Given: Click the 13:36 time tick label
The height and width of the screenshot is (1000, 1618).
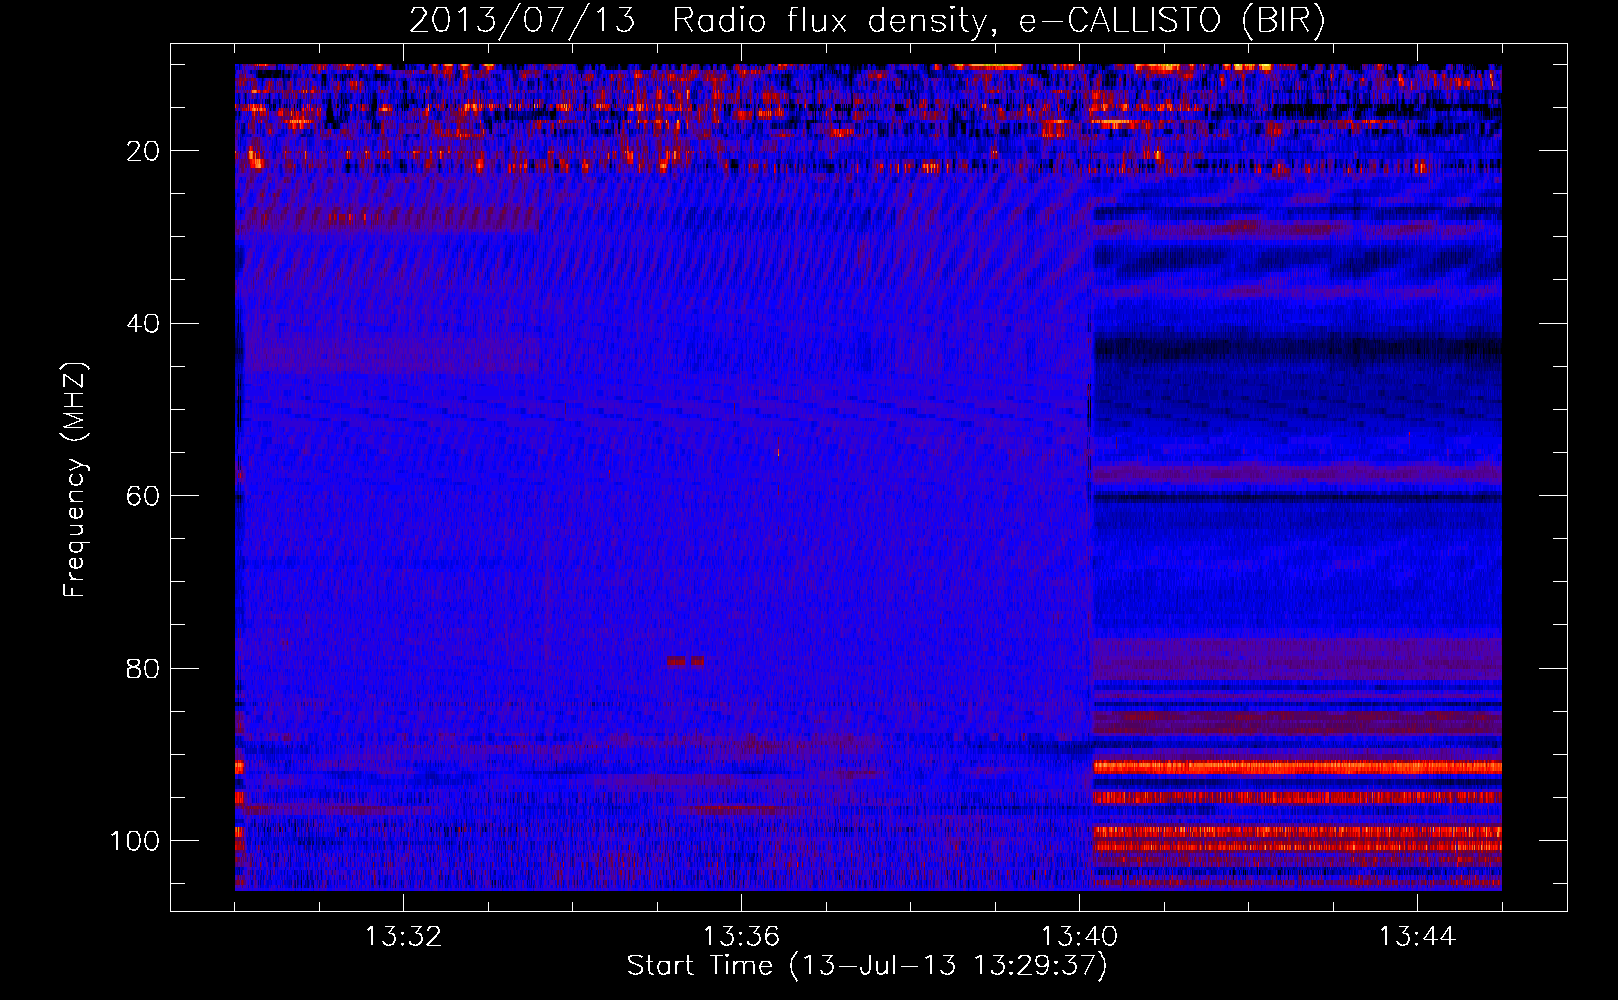Looking at the screenshot, I should coord(742,937).
